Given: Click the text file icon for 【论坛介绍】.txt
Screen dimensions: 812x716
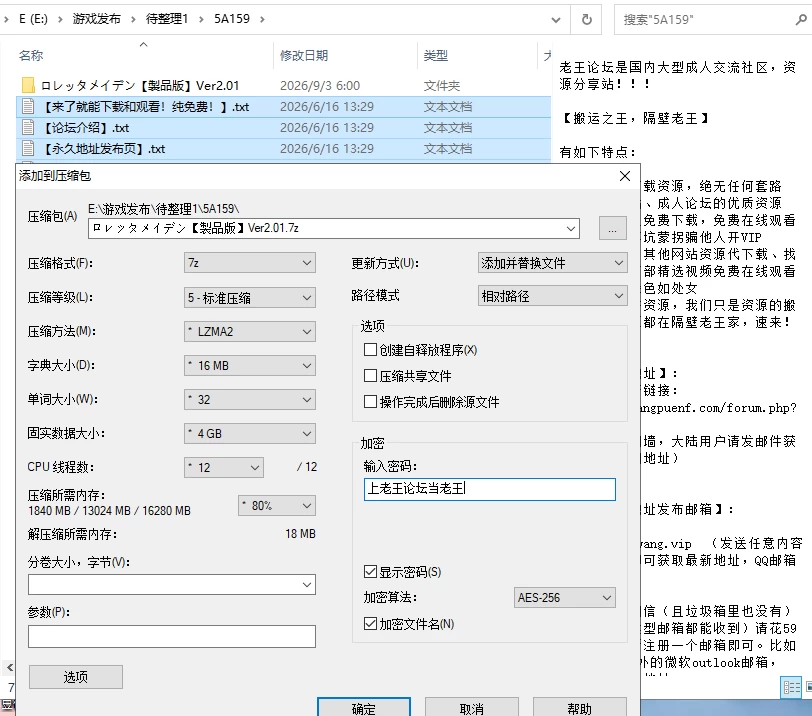Looking at the screenshot, I should coord(28,127).
